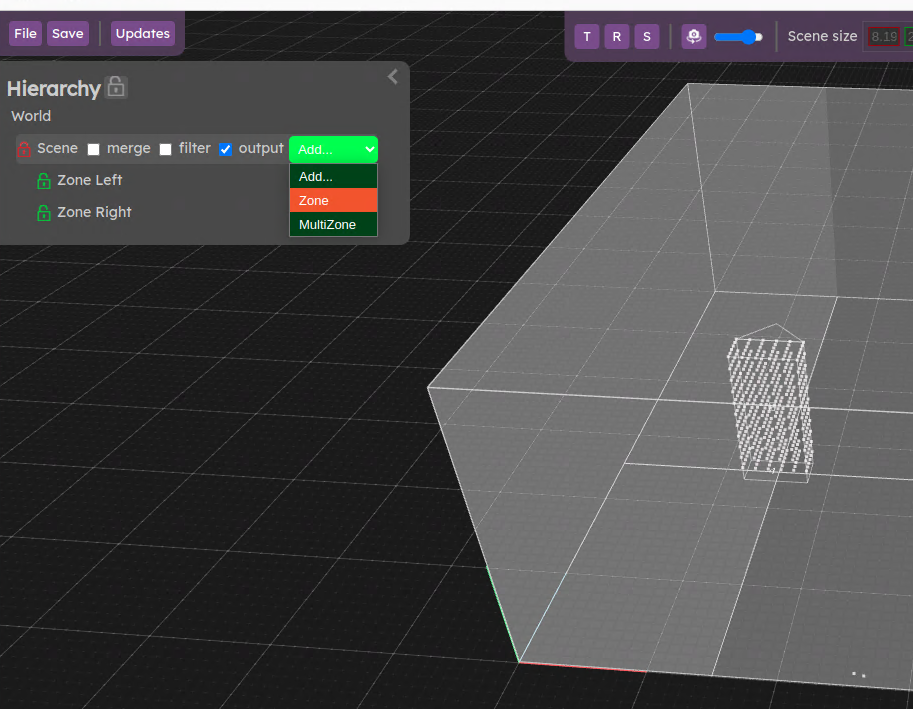The image size is (913, 709).
Task: Click the green lock next to Zone Right
Action: 44,213
